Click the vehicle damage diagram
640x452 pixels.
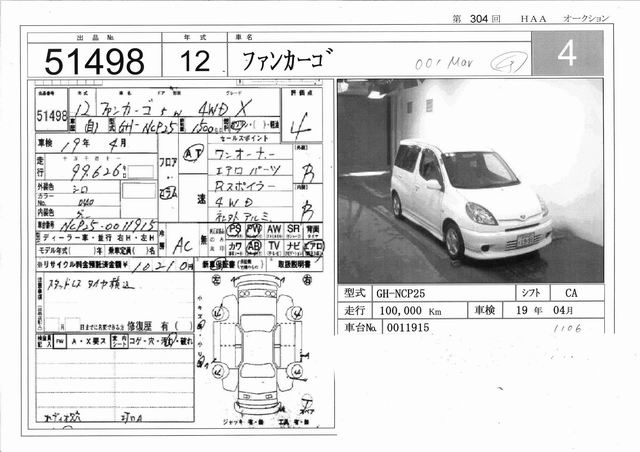[259, 345]
